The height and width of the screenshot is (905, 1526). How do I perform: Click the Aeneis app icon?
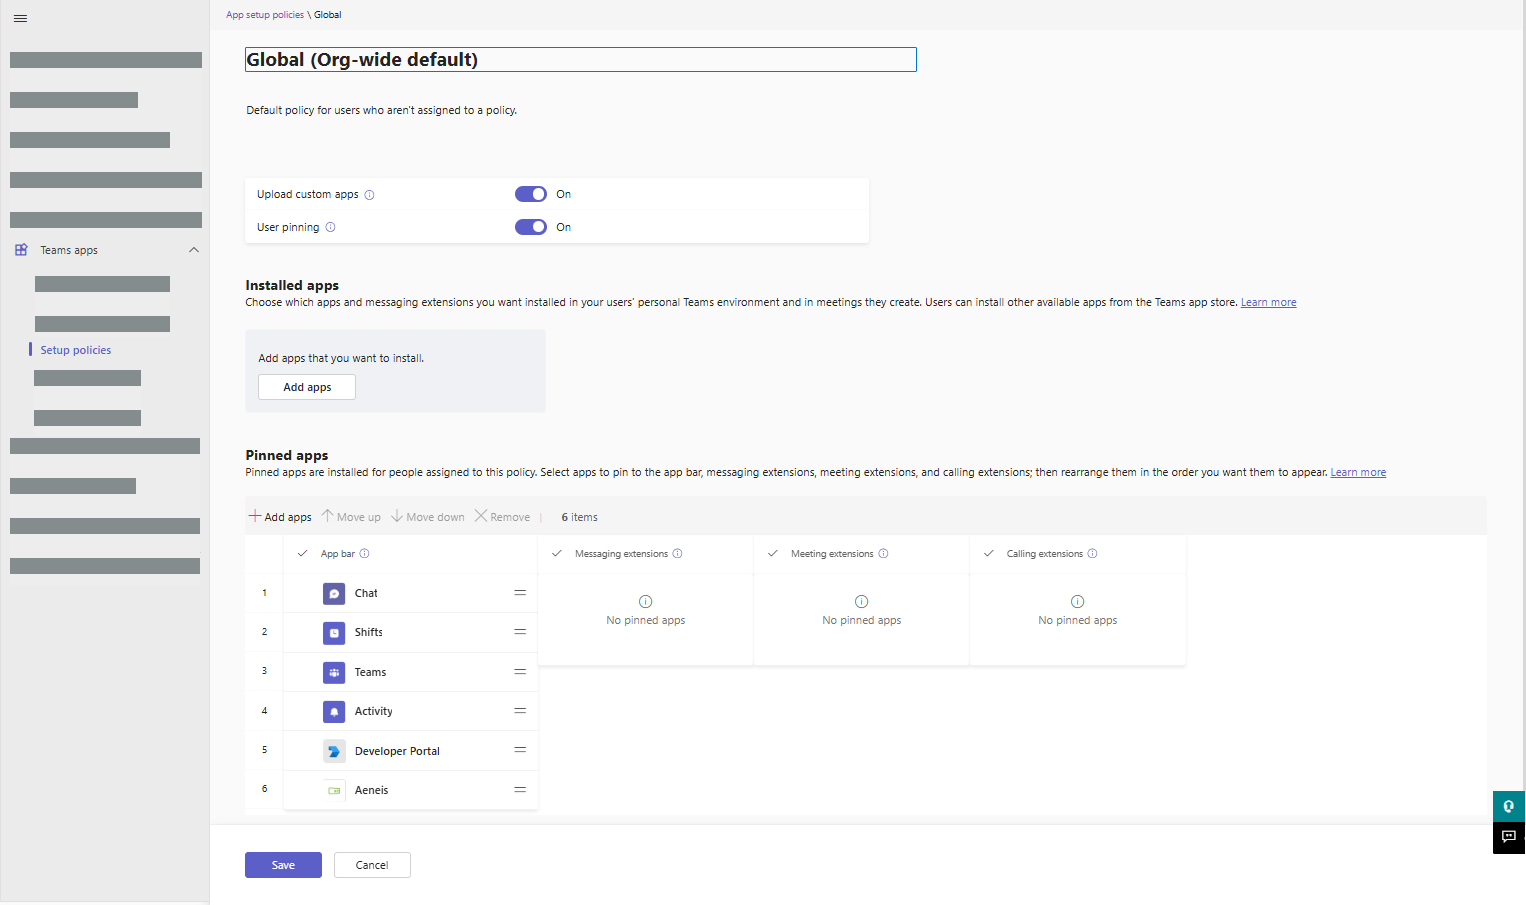pyautogui.click(x=334, y=790)
